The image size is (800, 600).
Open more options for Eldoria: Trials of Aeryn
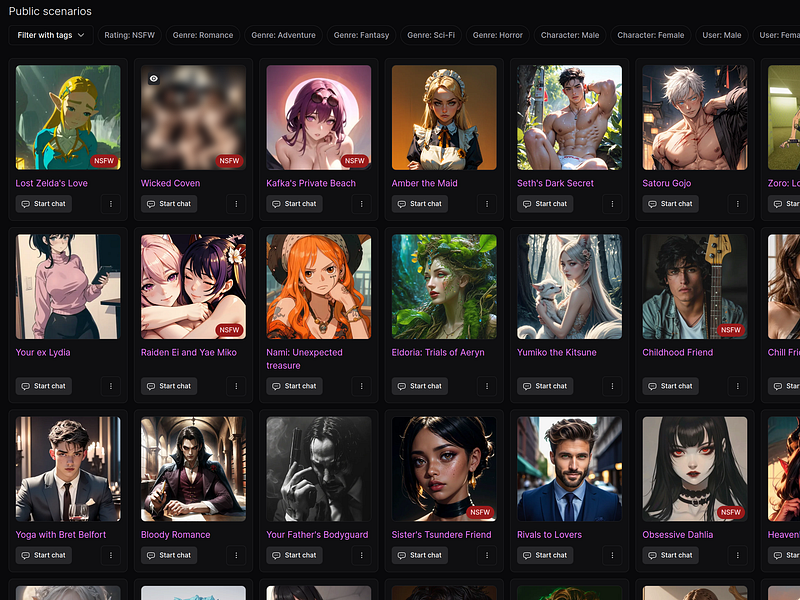(487, 386)
